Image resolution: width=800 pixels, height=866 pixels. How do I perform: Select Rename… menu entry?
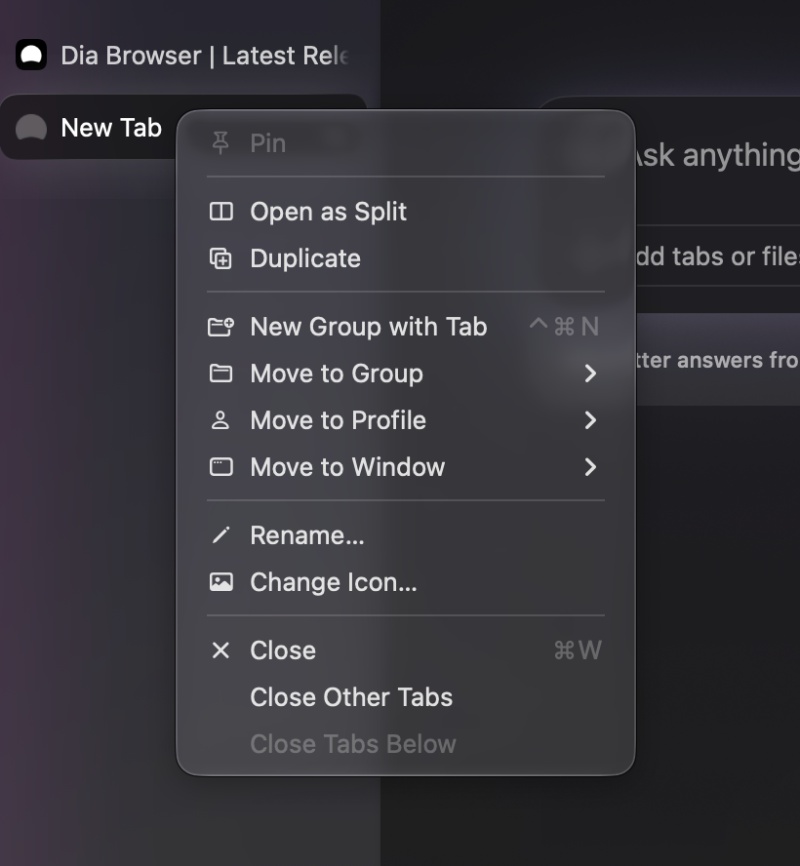(x=406, y=535)
